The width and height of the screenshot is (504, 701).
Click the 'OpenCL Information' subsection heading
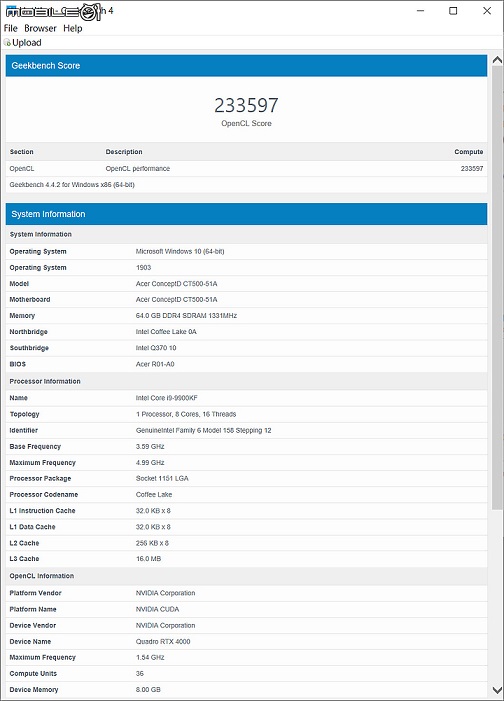coord(42,576)
